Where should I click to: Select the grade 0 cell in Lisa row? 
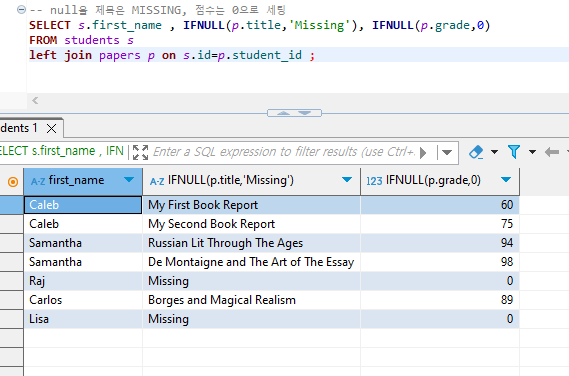[440, 319]
